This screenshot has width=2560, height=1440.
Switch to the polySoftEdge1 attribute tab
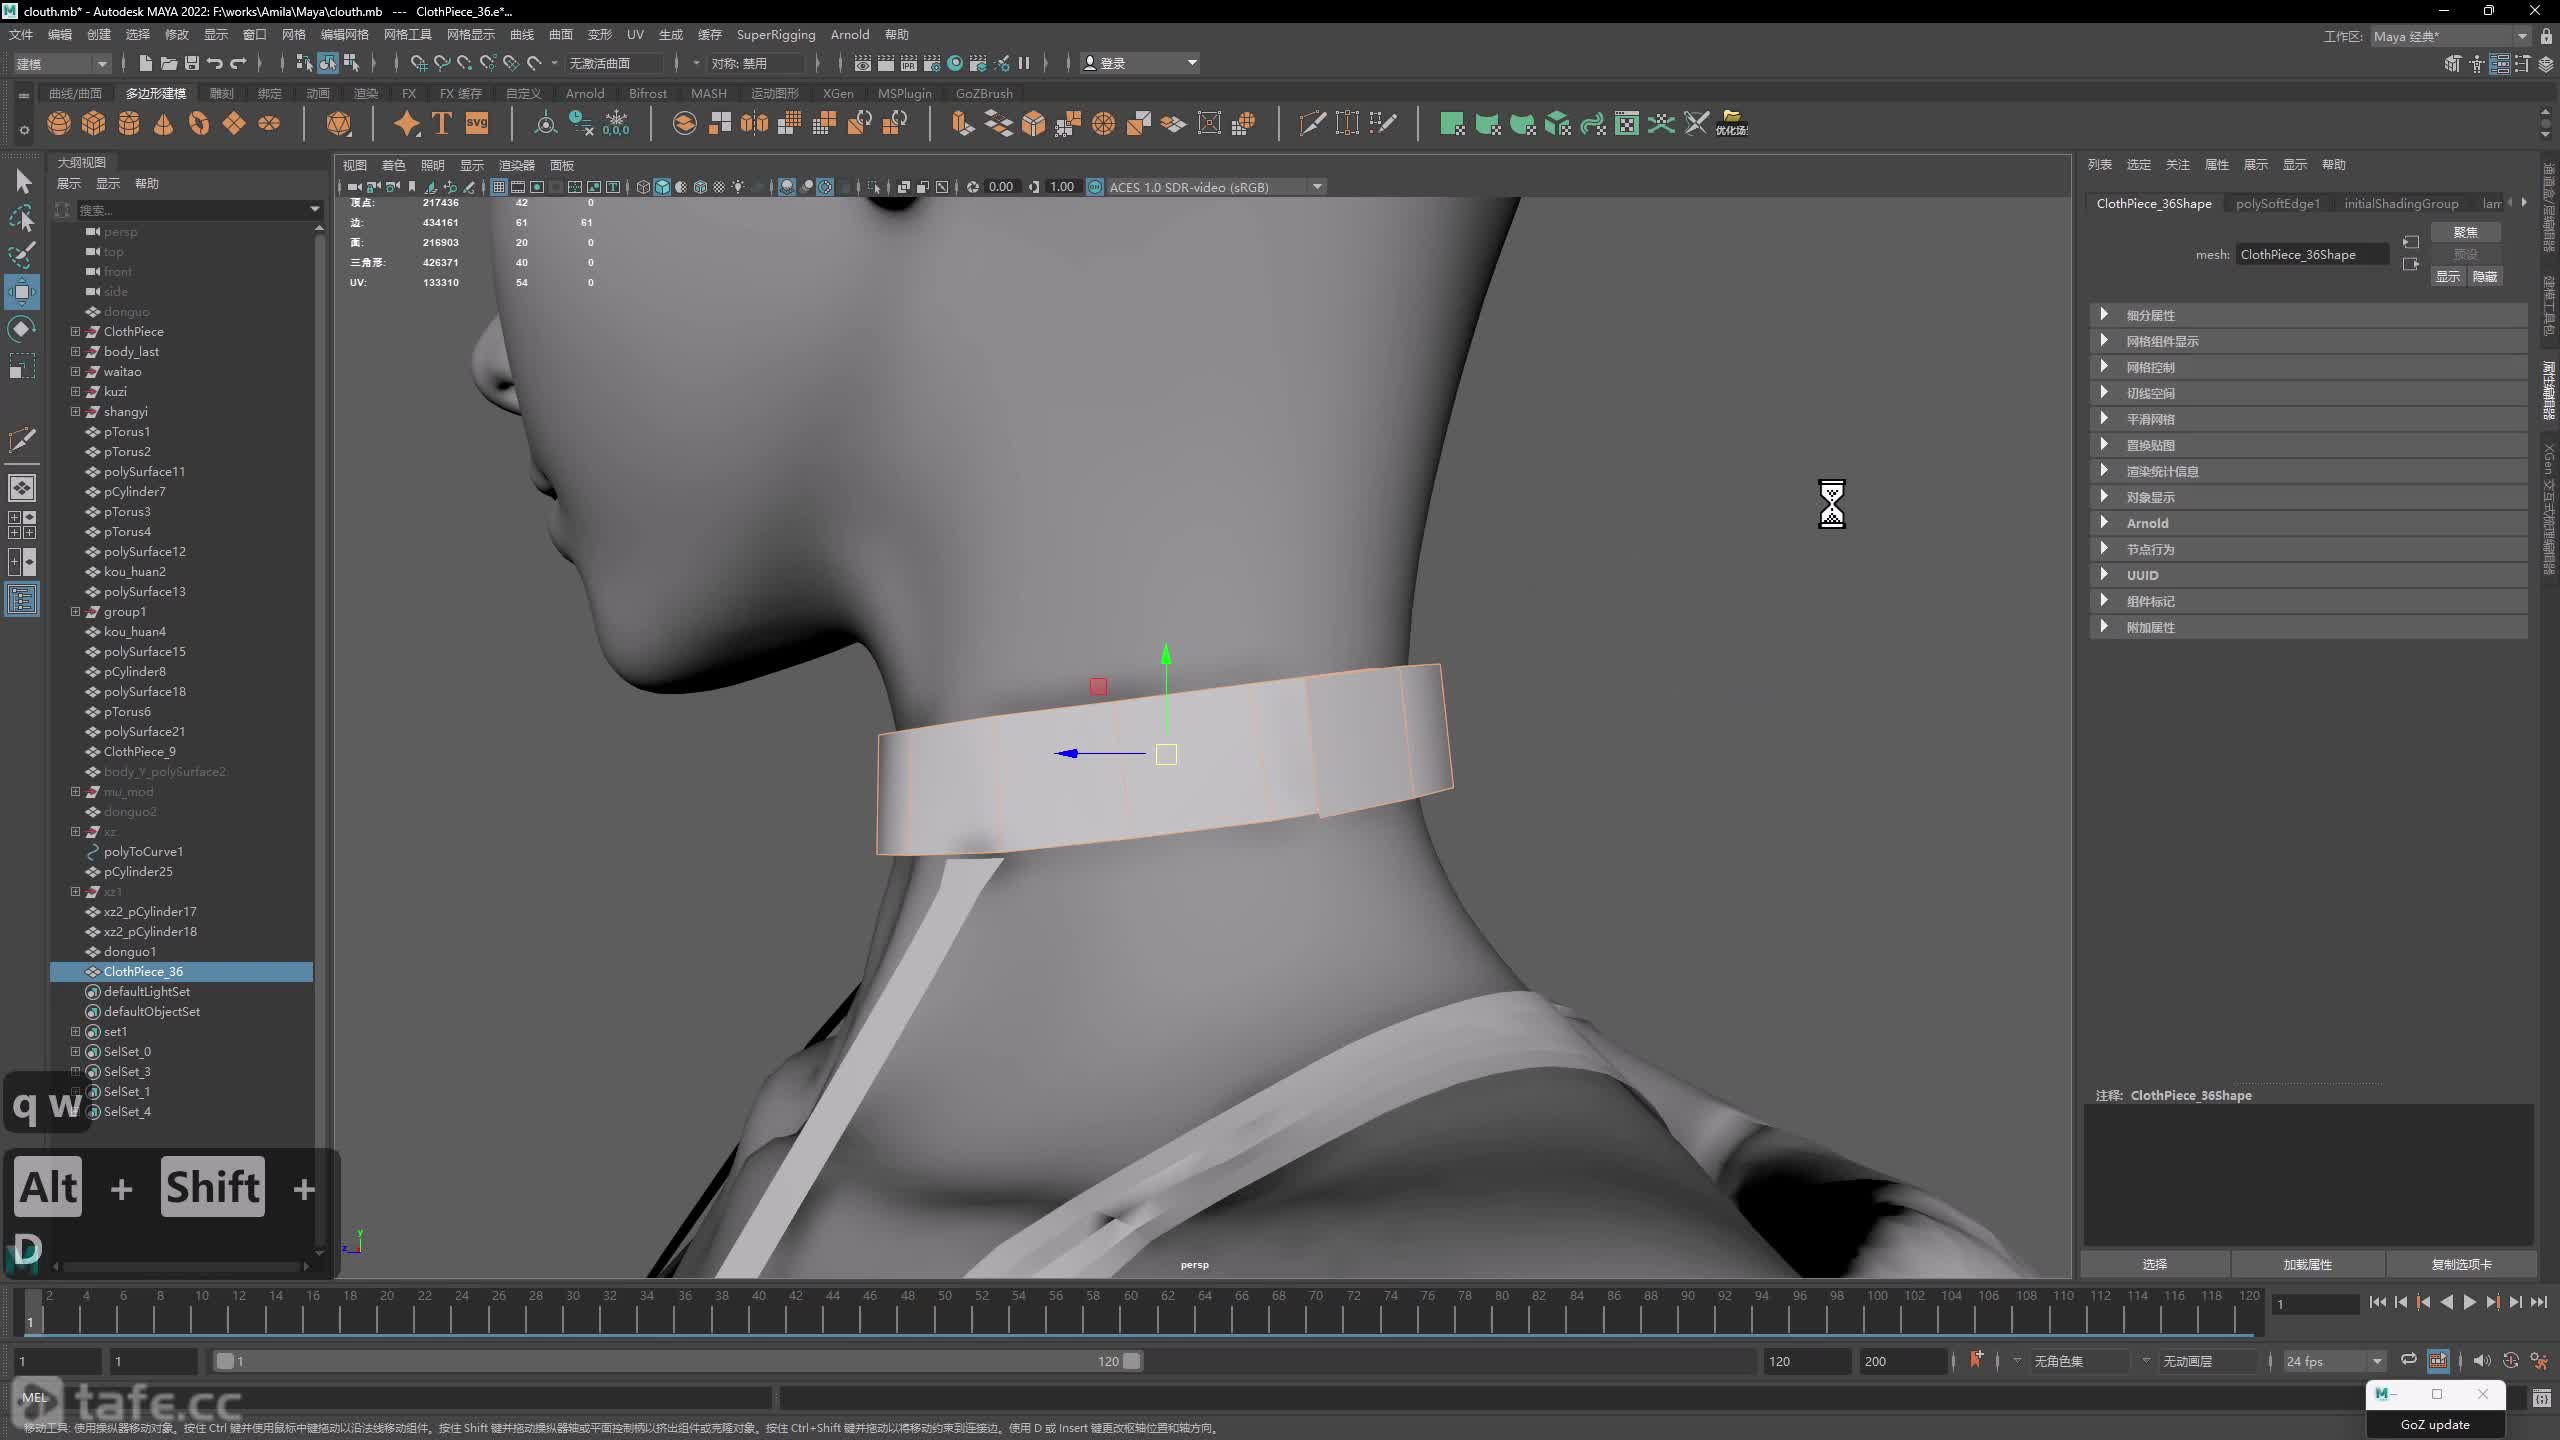pyautogui.click(x=2277, y=203)
